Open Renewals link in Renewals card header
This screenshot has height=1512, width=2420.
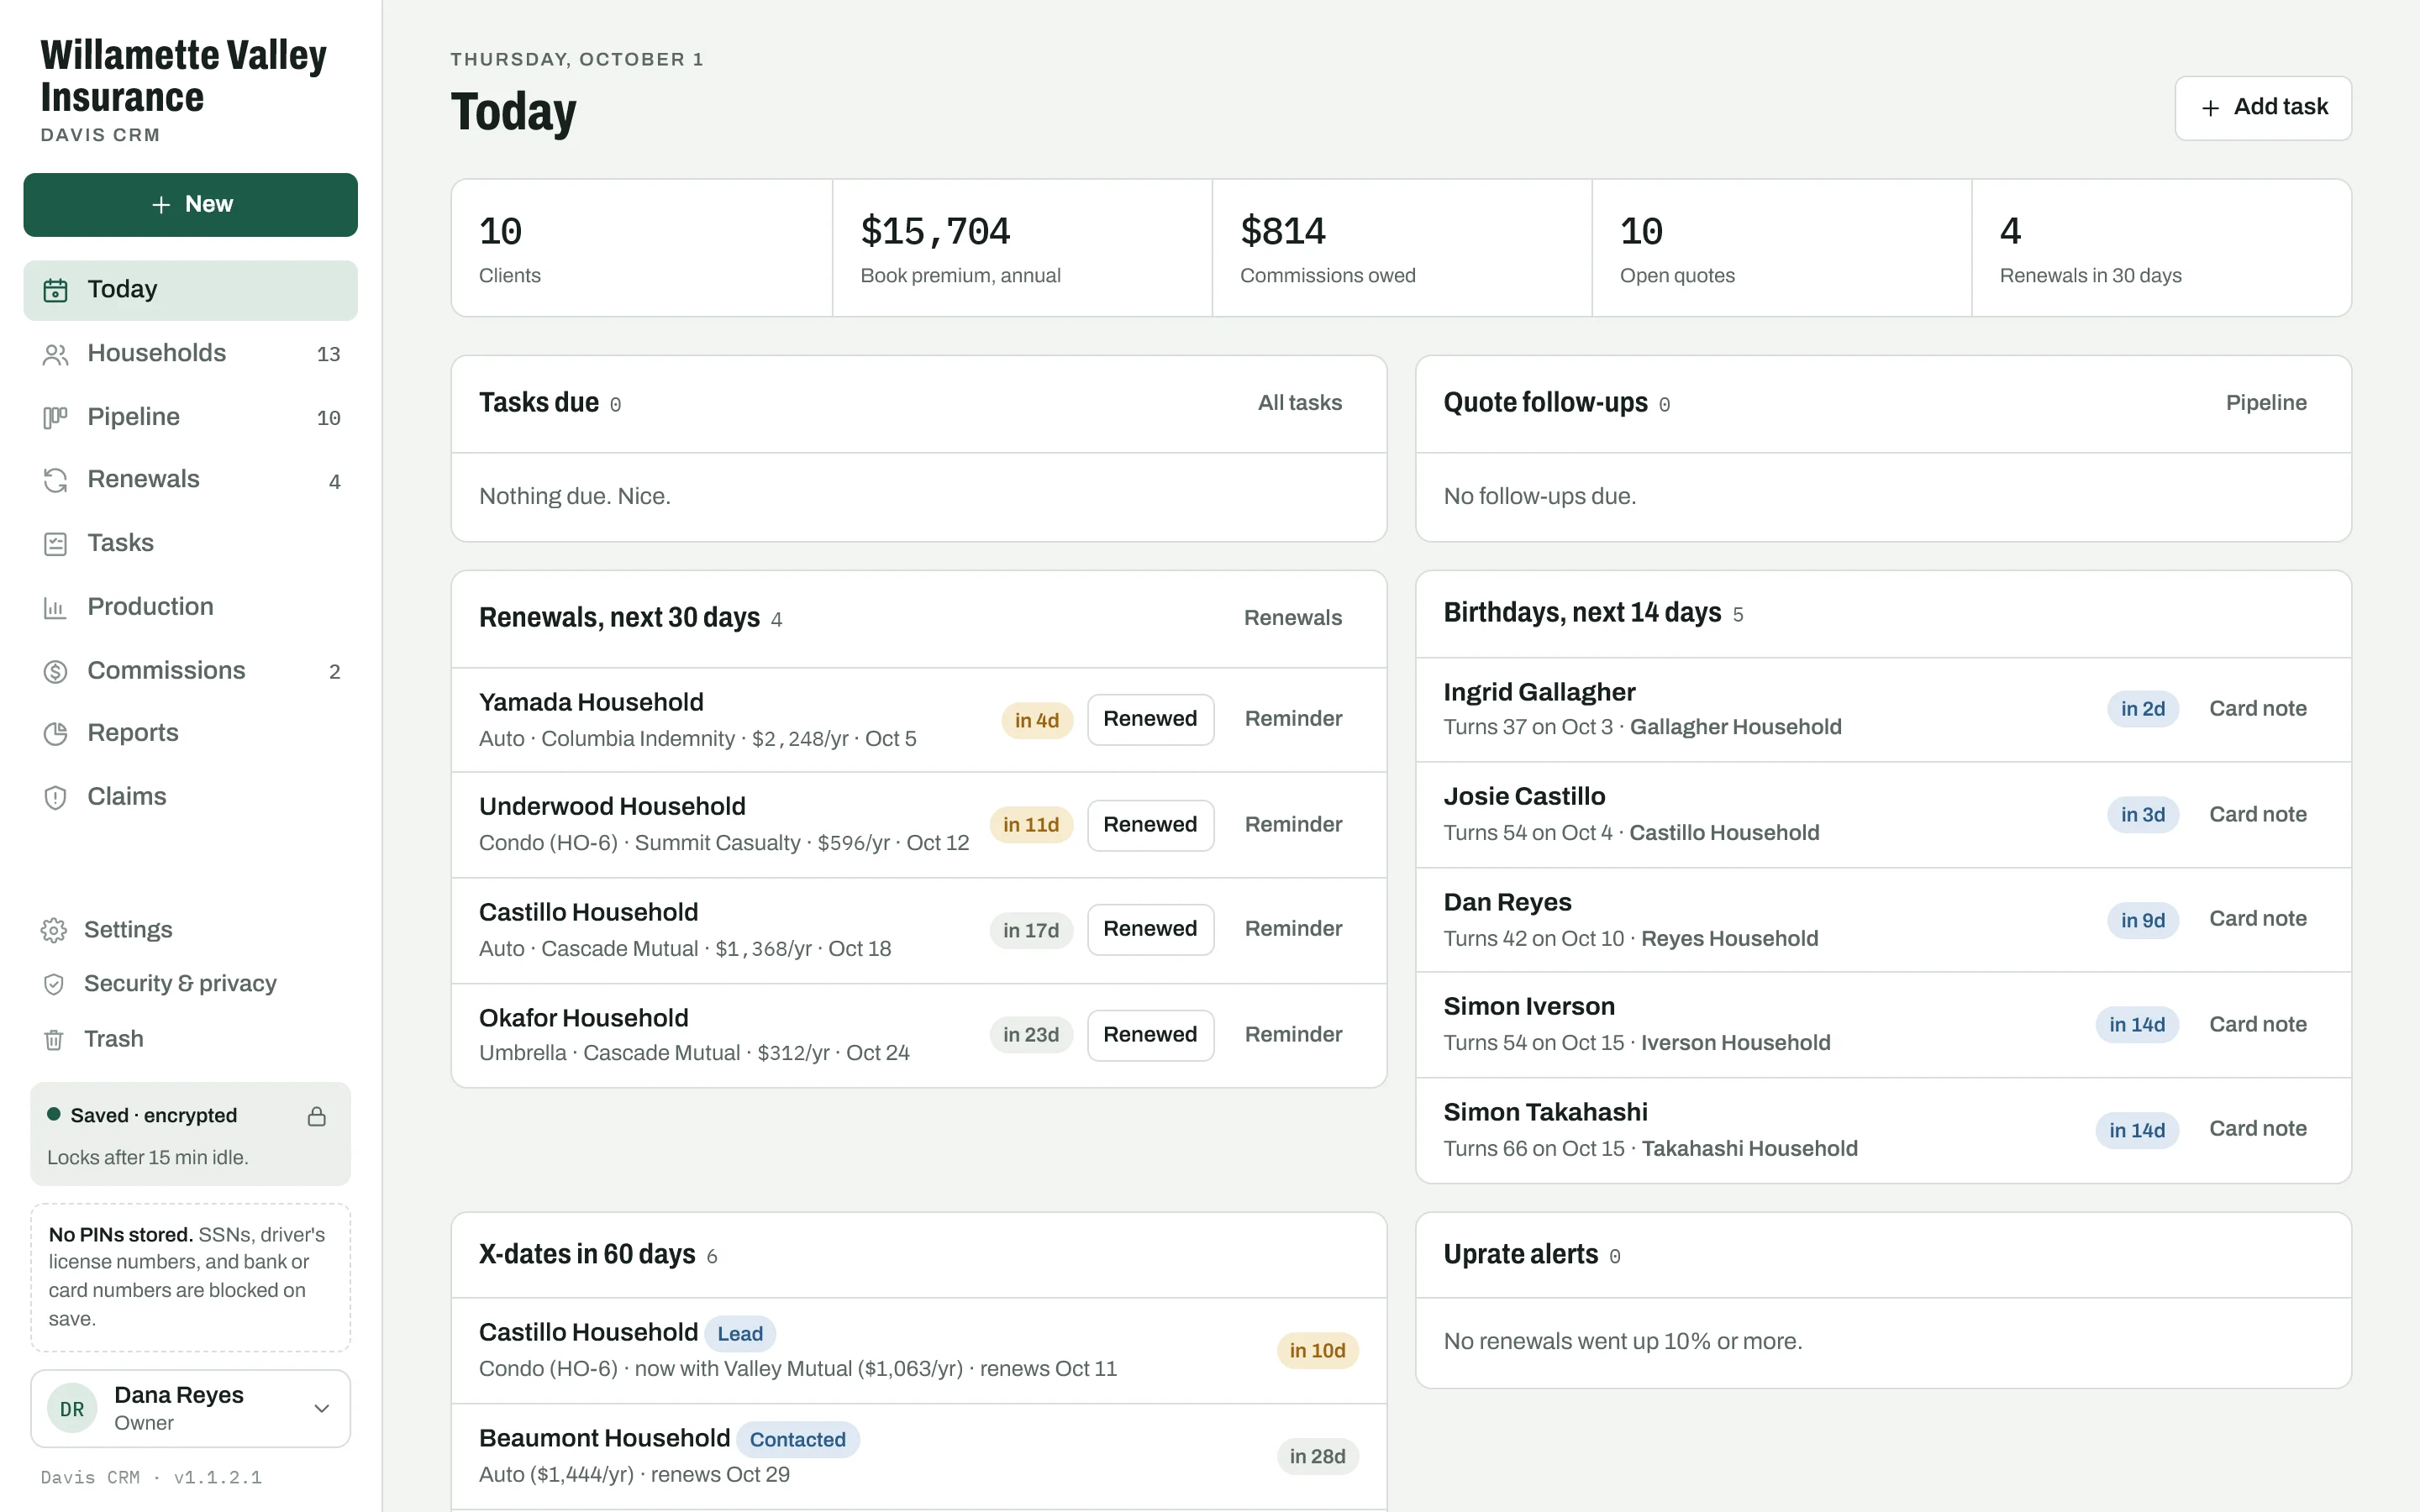pos(1292,618)
